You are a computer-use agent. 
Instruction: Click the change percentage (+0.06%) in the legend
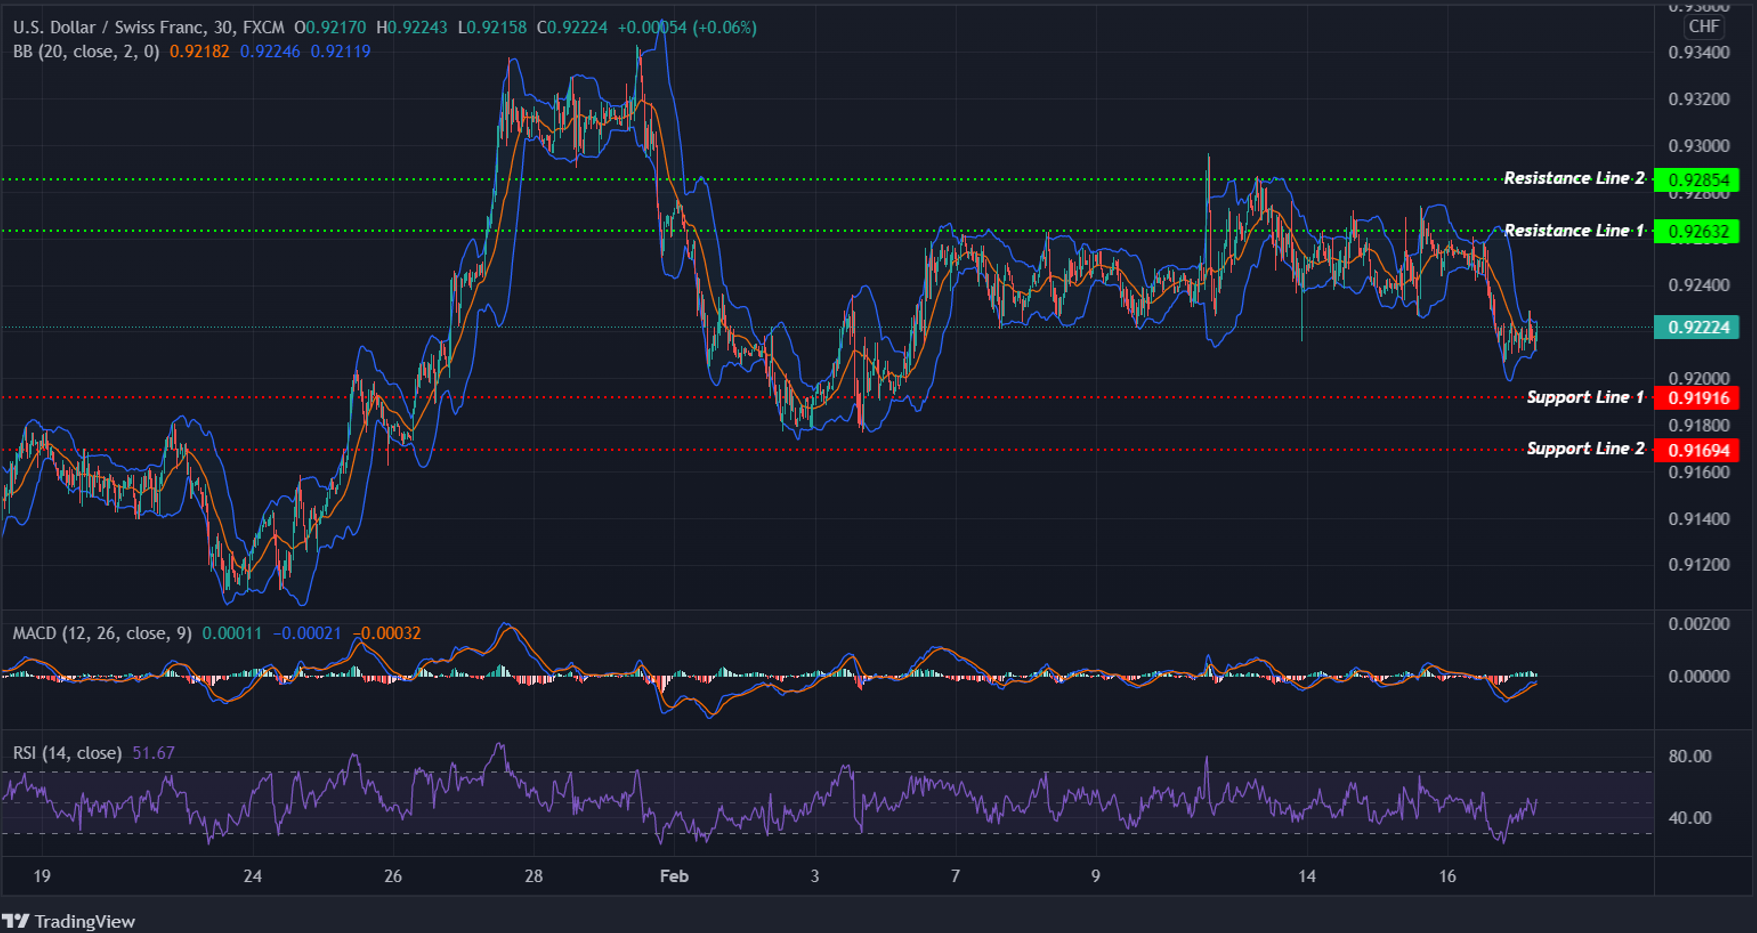(x=722, y=28)
